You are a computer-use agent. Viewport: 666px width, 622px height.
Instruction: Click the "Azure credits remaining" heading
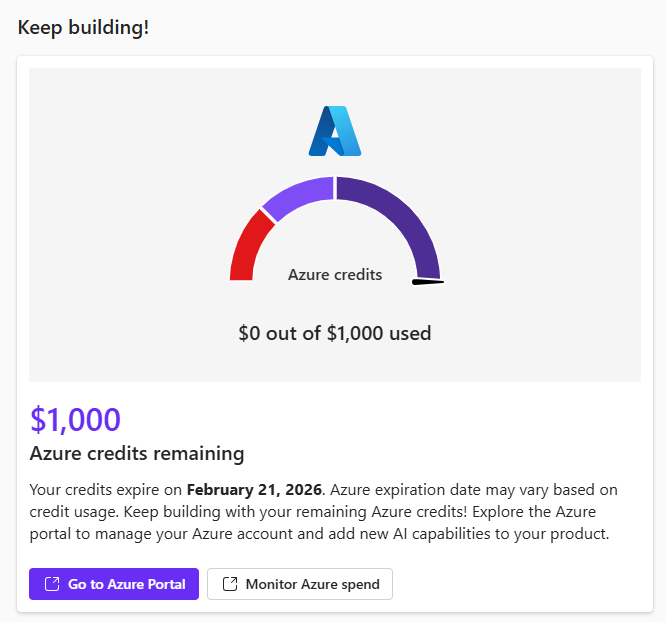click(137, 453)
